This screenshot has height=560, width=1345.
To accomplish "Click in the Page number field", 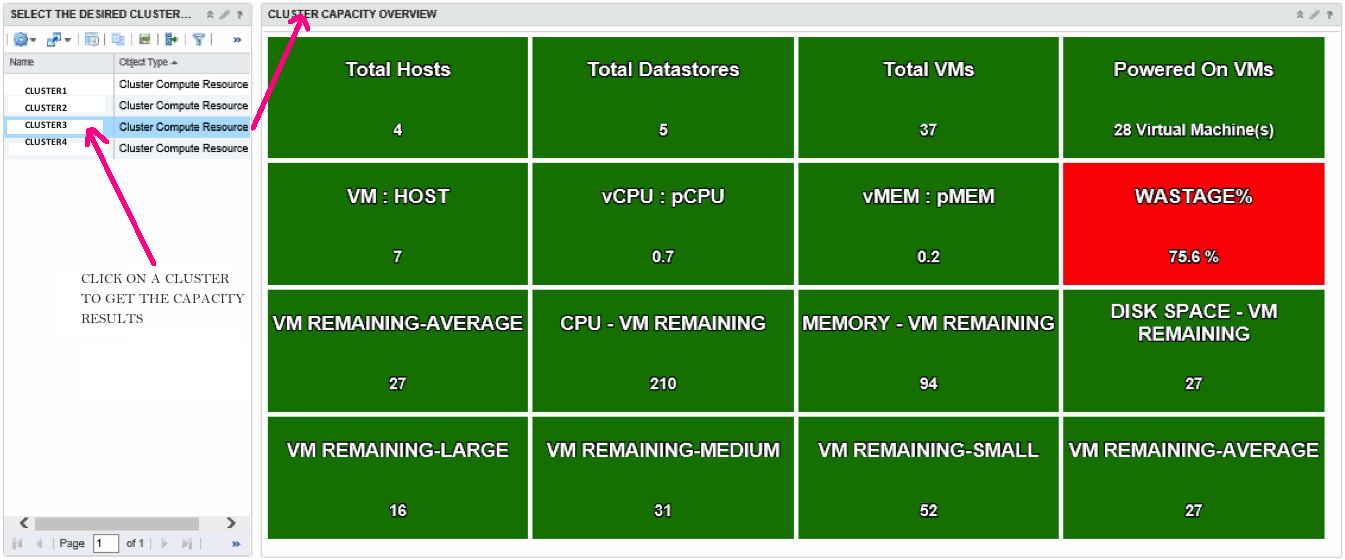I will [x=105, y=543].
